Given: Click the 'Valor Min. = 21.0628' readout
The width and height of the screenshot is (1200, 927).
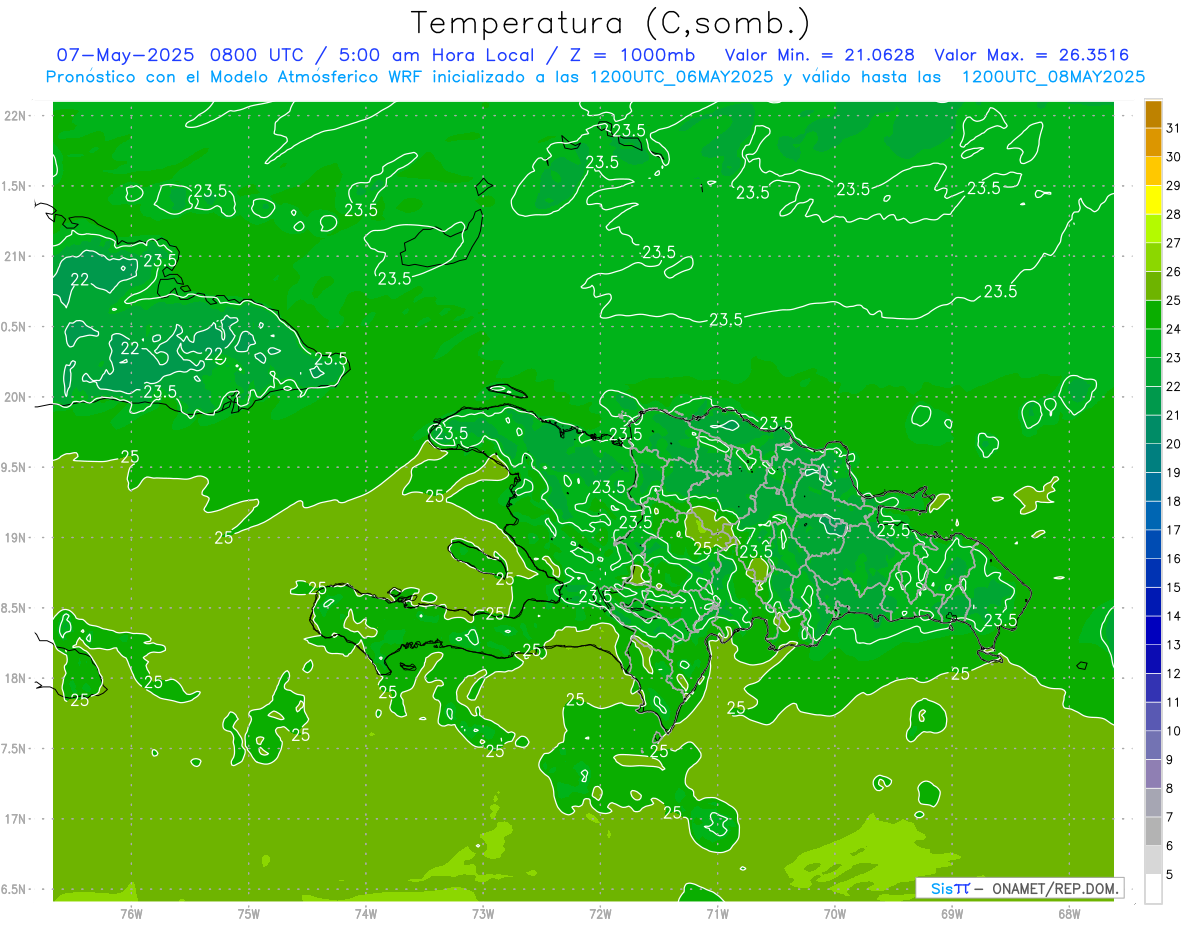Looking at the screenshot, I should [x=819, y=55].
